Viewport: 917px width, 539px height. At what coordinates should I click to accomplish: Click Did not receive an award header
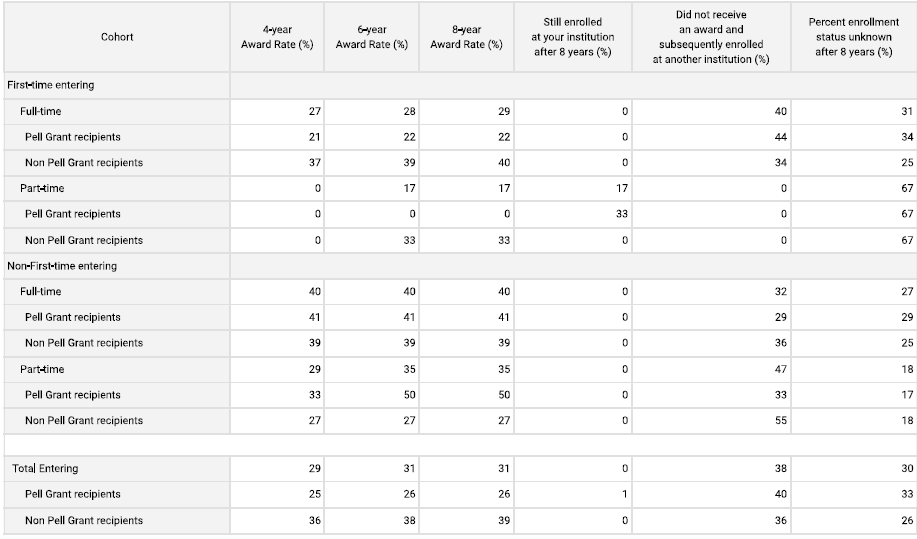711,37
